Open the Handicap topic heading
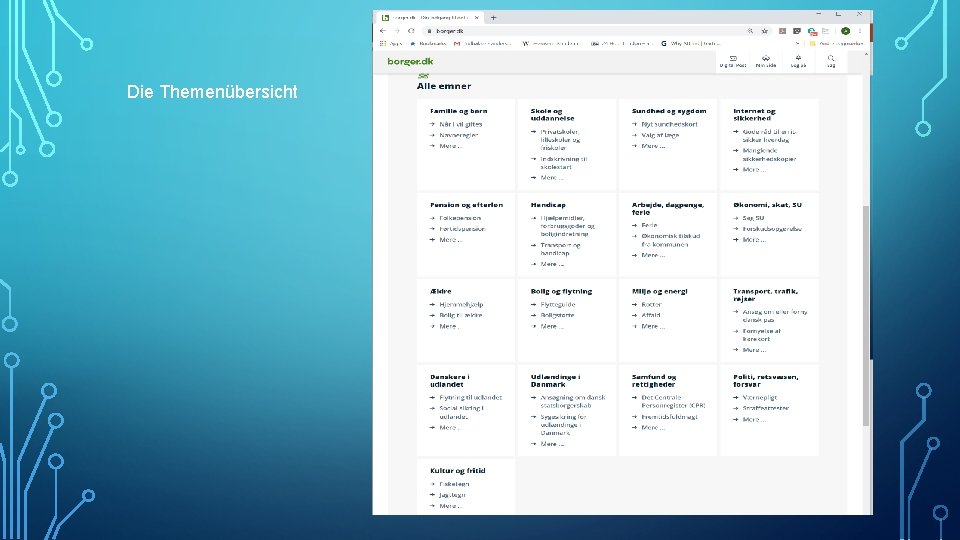 (x=548, y=205)
